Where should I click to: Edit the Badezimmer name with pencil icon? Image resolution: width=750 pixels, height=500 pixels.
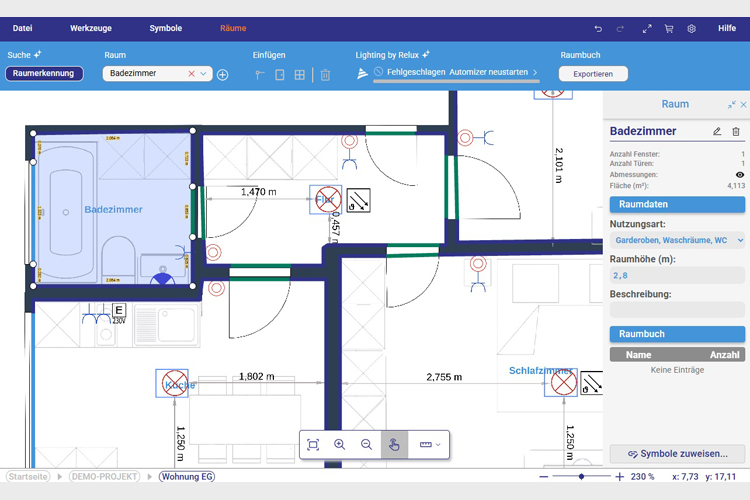pos(717,131)
